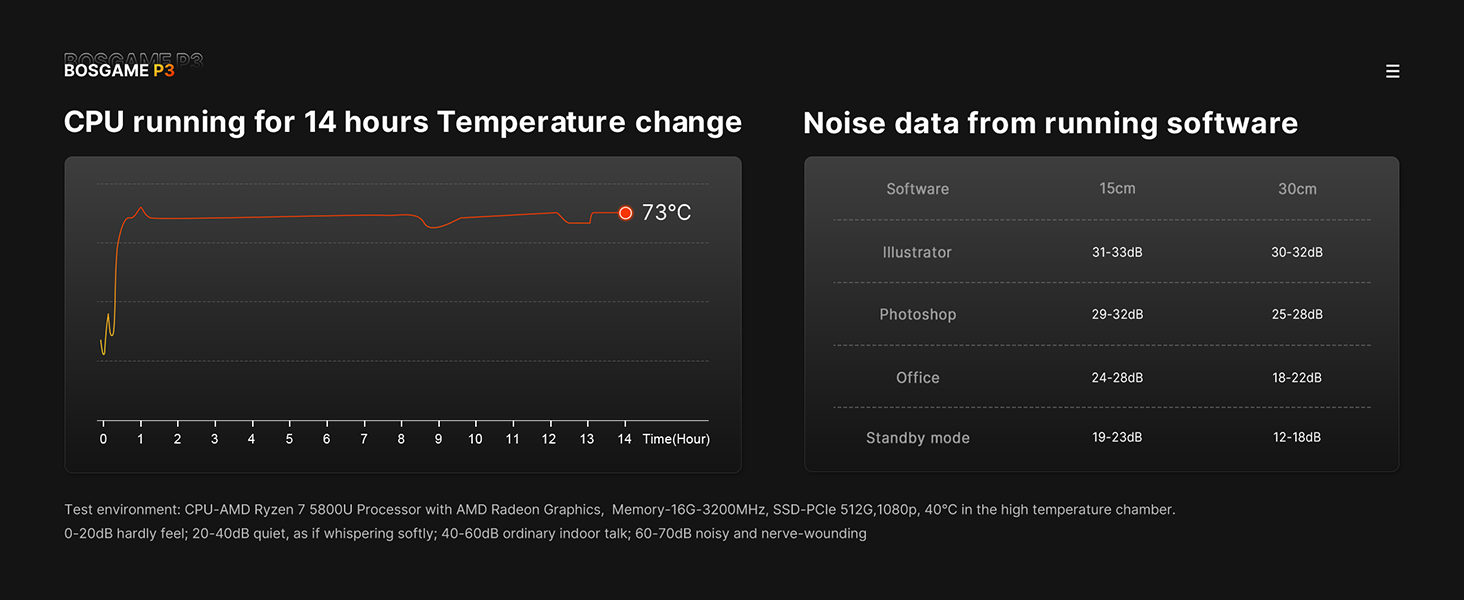Select the Illustrator row label
This screenshot has height=600, width=1464.
(917, 252)
